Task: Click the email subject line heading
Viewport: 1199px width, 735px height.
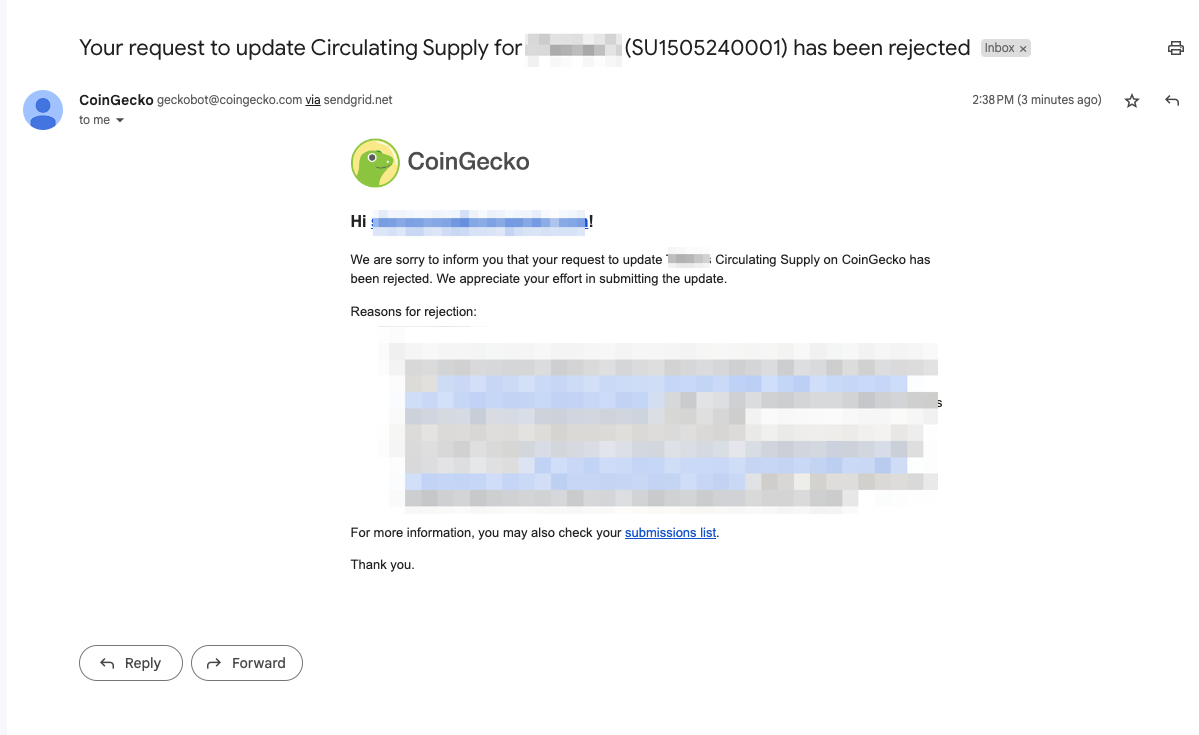Action: [525, 48]
